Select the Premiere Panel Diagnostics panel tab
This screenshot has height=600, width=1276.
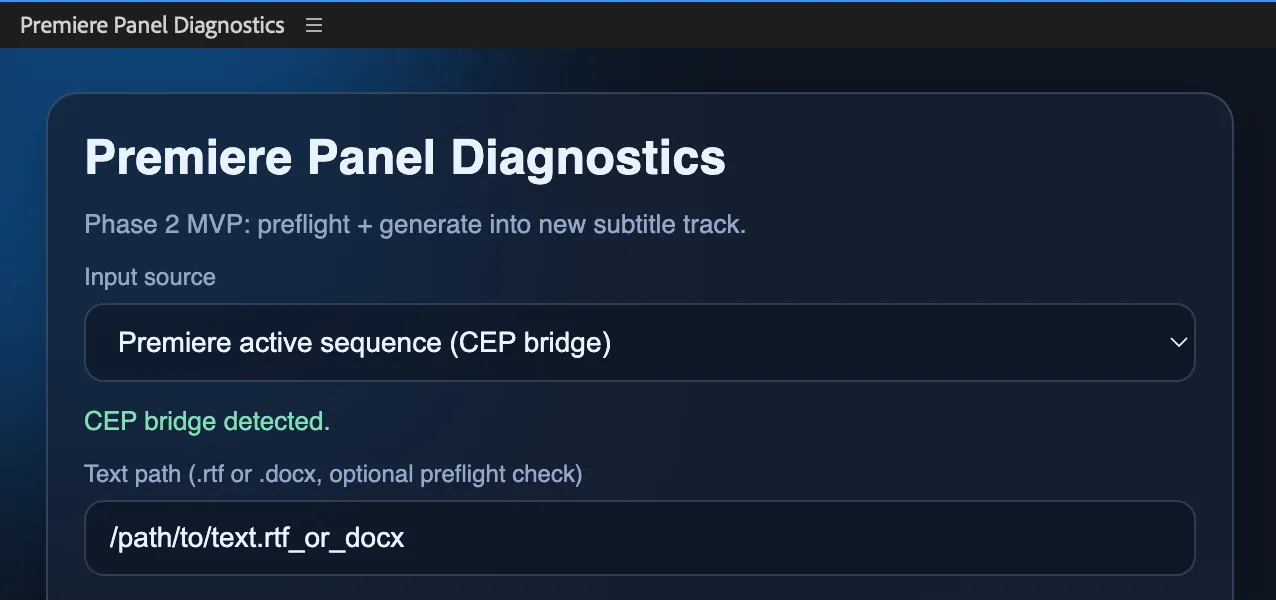click(x=152, y=25)
